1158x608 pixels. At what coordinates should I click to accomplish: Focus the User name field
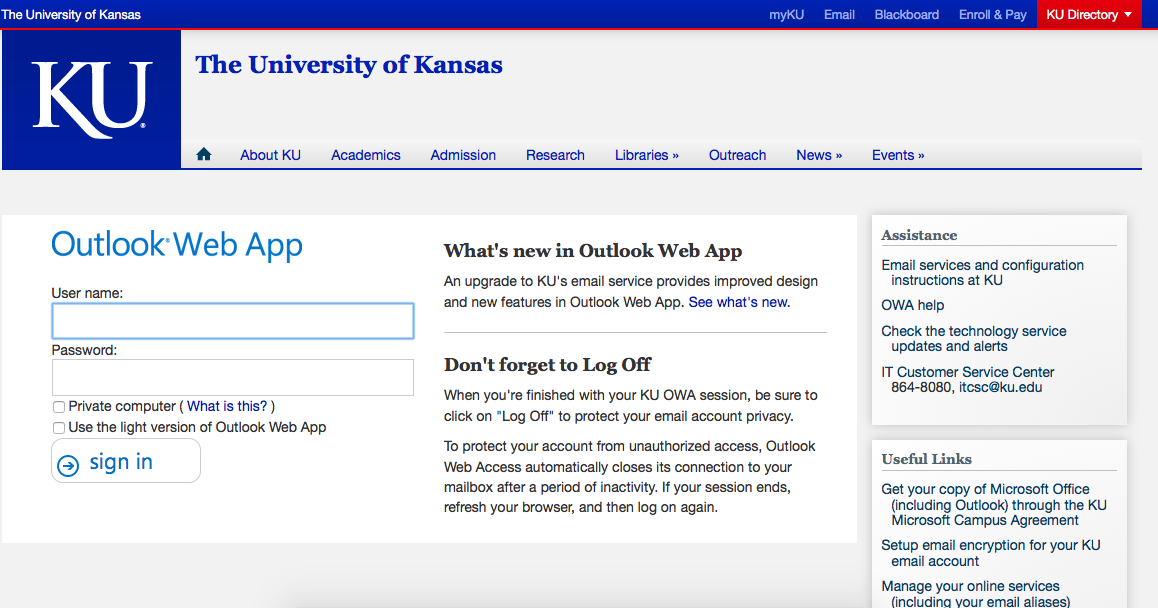[x=233, y=321]
